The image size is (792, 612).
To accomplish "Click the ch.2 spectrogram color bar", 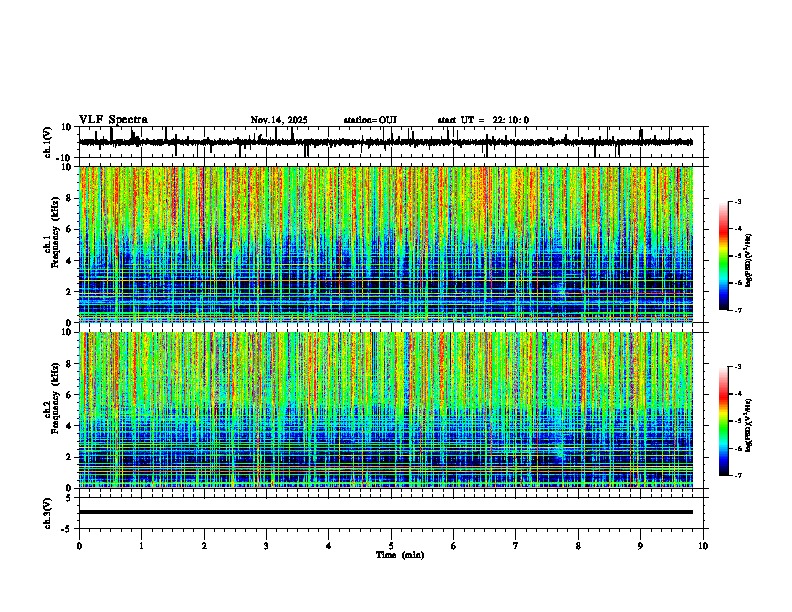I will coord(724,421).
